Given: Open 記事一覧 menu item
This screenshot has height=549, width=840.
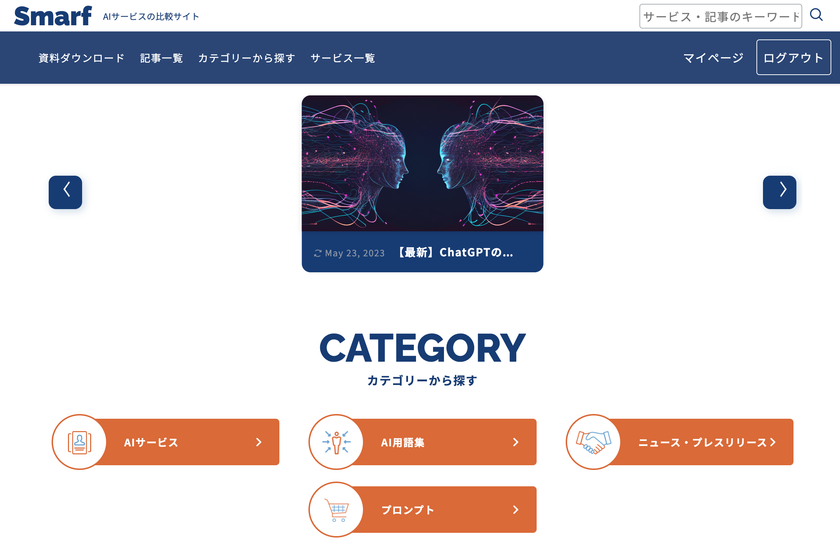Looking at the screenshot, I should click(161, 58).
